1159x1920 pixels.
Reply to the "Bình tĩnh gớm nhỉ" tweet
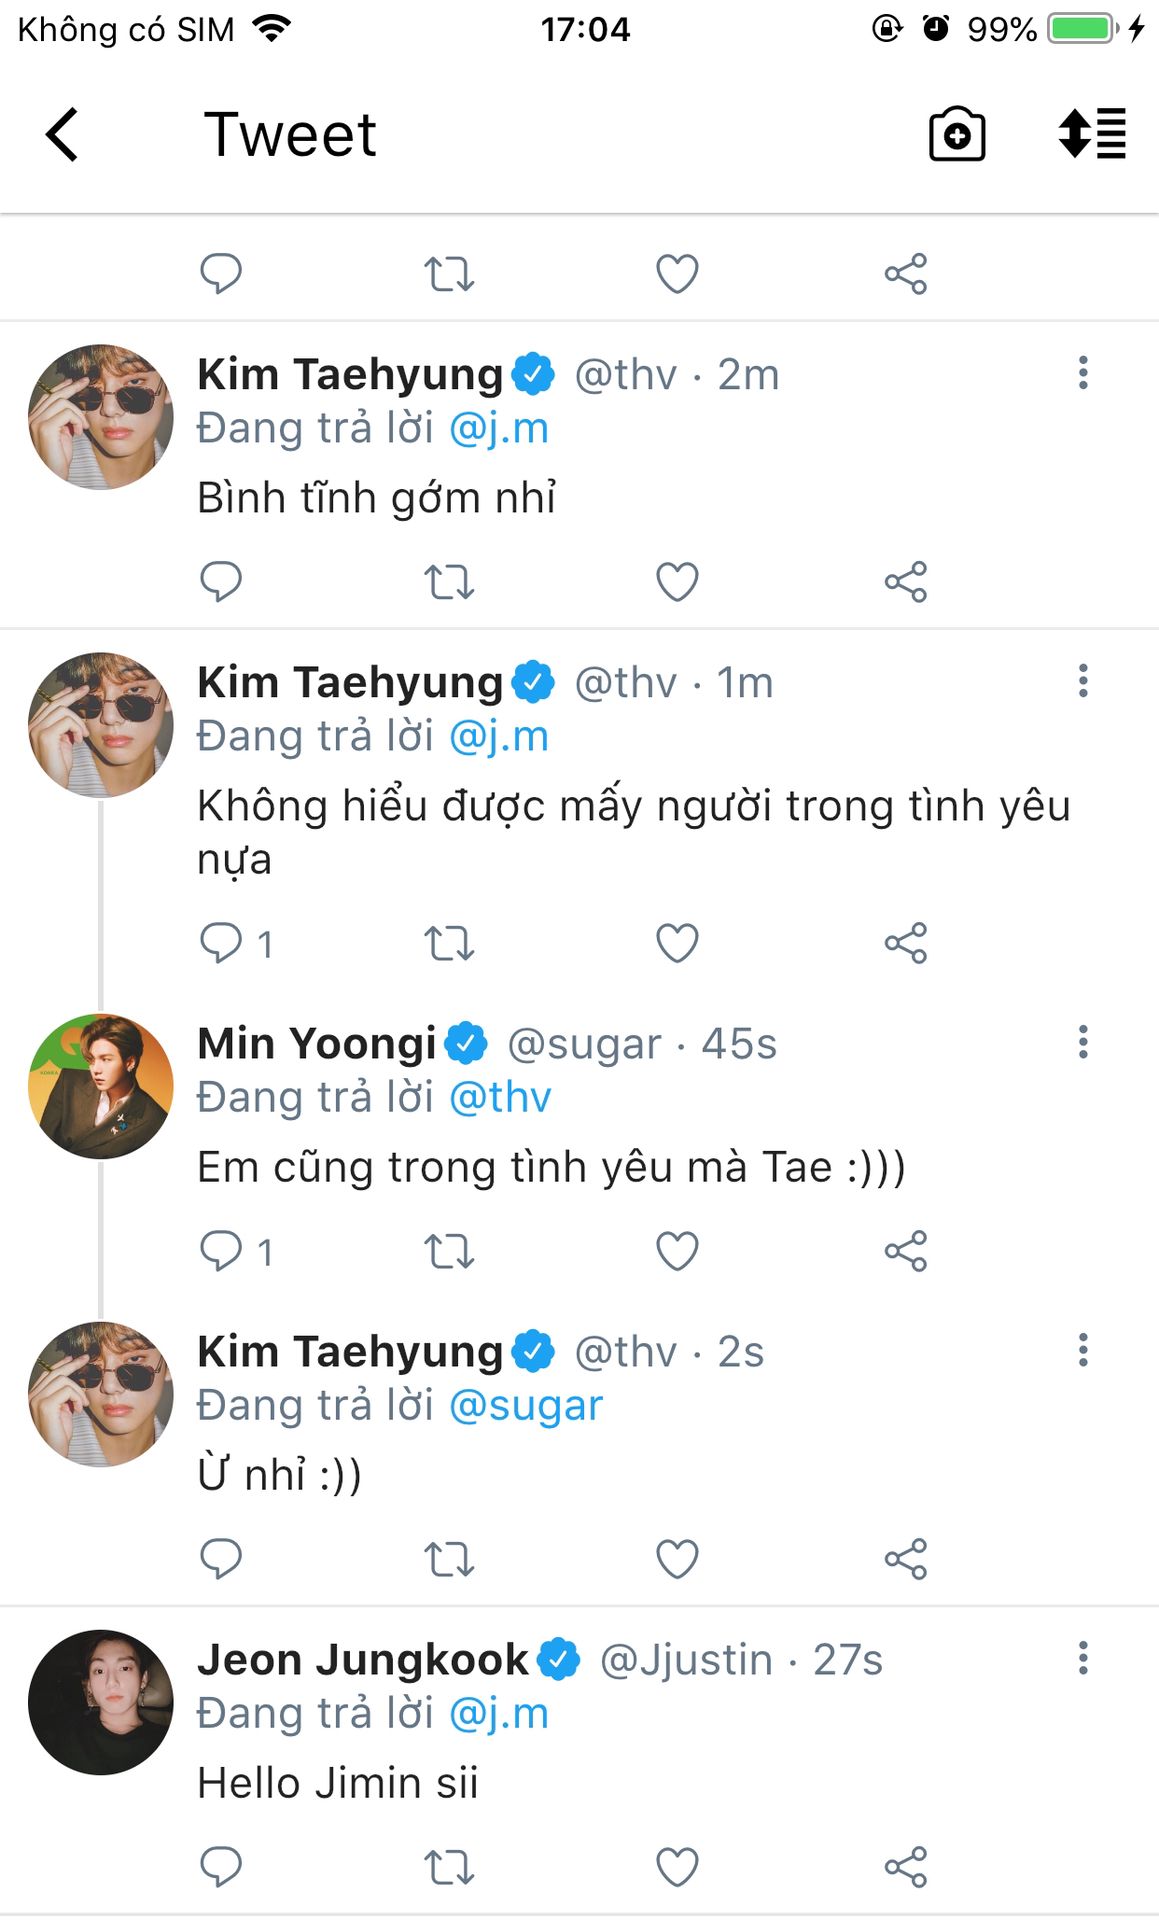click(221, 581)
